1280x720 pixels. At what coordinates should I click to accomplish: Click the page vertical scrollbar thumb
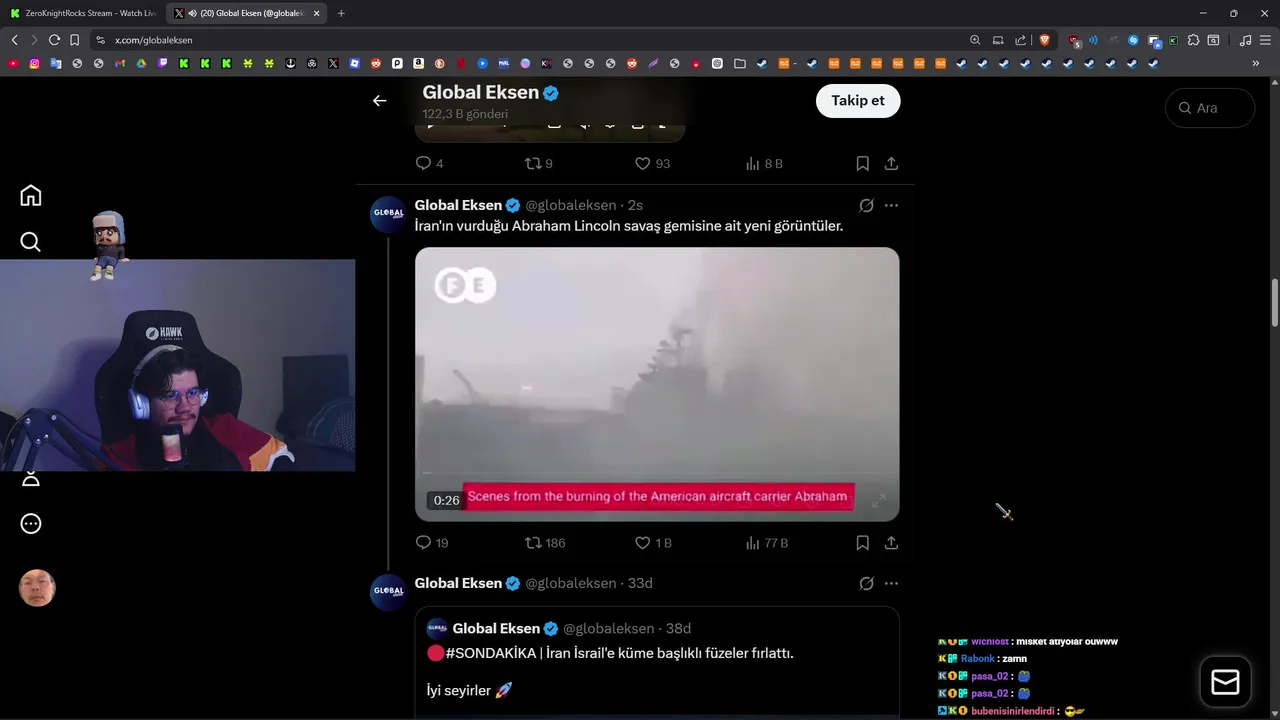[x=1275, y=303]
